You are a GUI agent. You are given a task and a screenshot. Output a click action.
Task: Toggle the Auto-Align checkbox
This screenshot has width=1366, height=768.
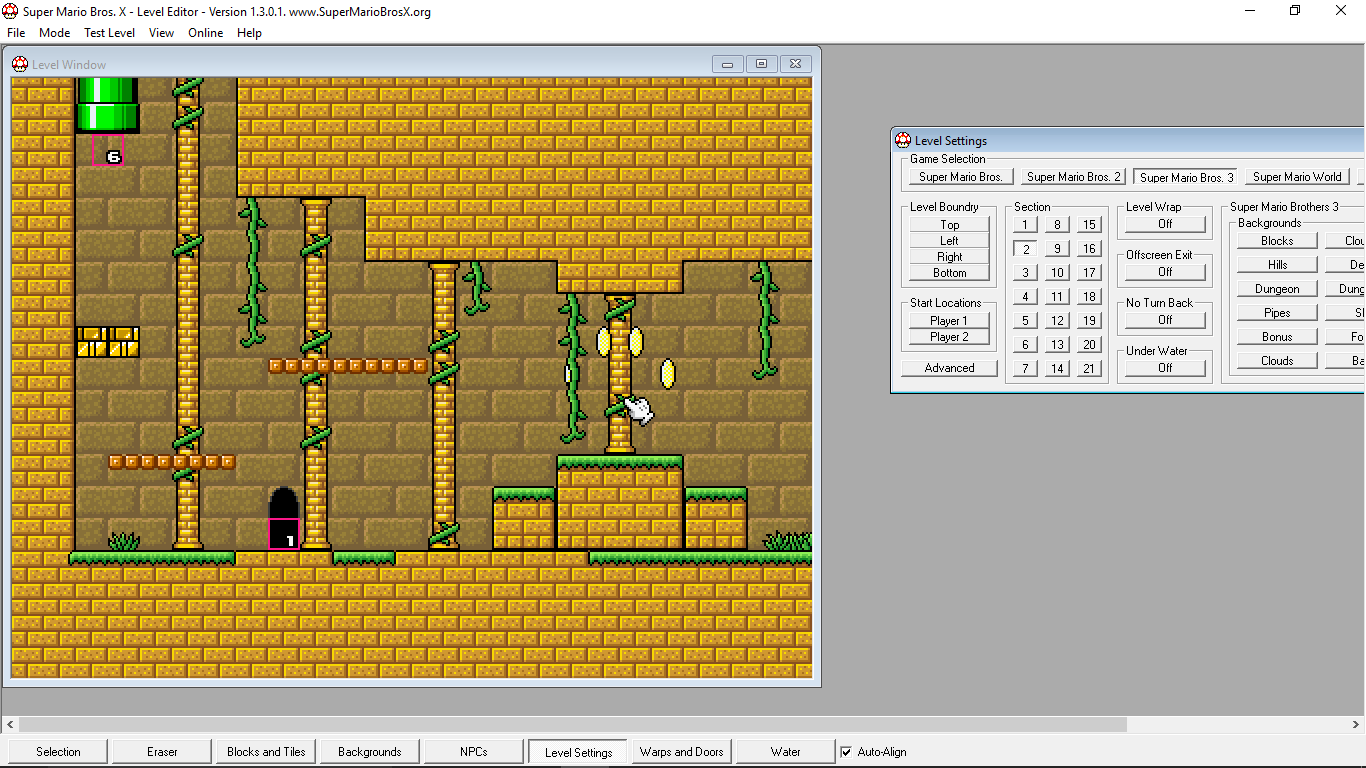(x=846, y=752)
